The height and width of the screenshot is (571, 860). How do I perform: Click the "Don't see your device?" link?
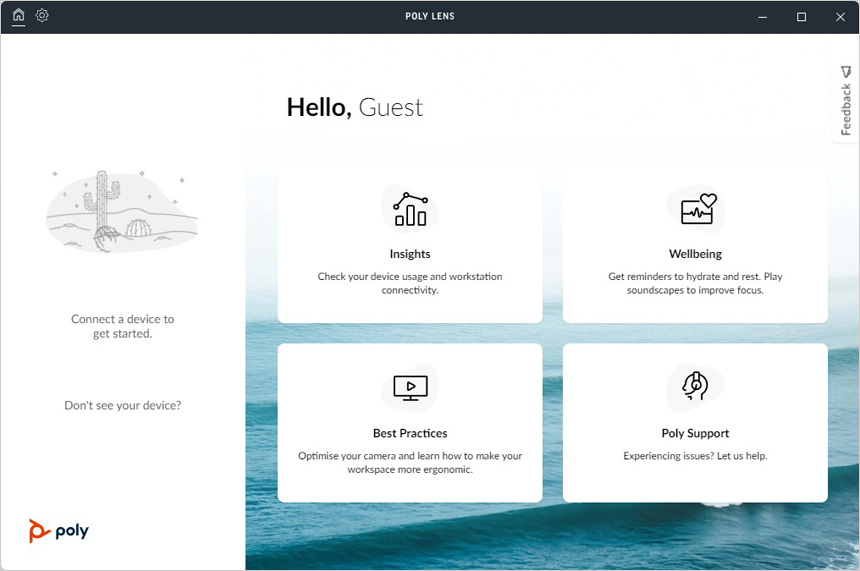(x=122, y=405)
